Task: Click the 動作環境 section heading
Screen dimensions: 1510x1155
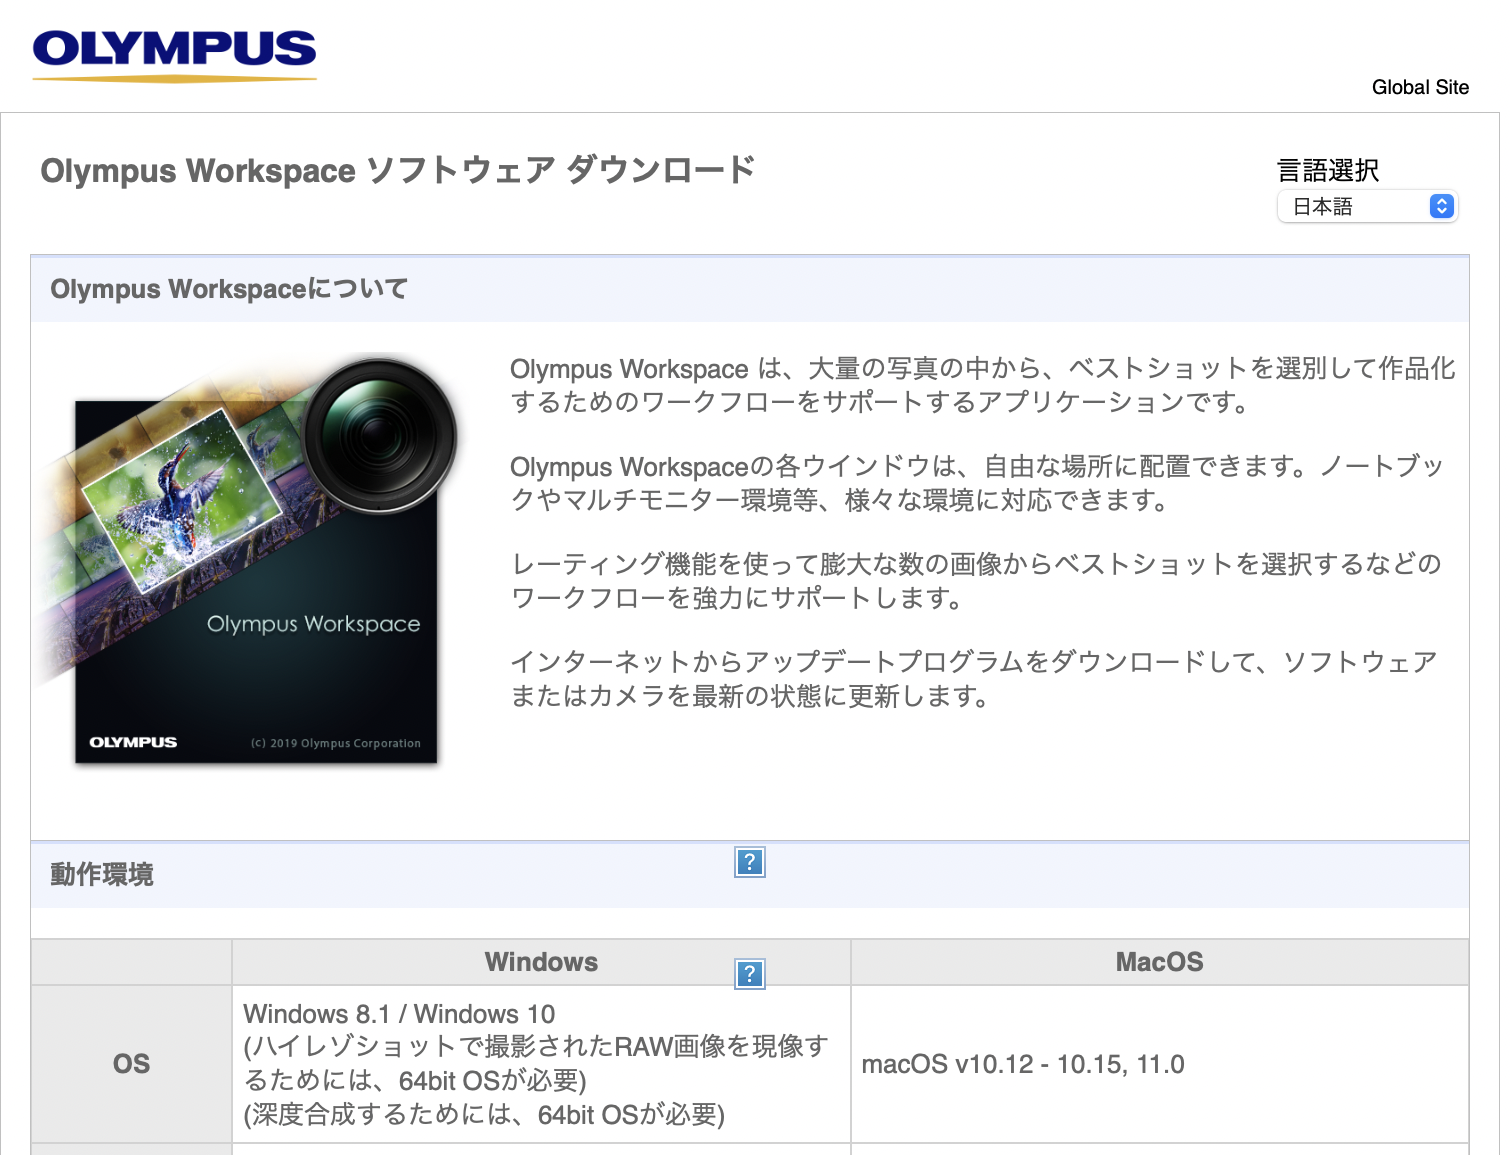Action: (x=102, y=874)
